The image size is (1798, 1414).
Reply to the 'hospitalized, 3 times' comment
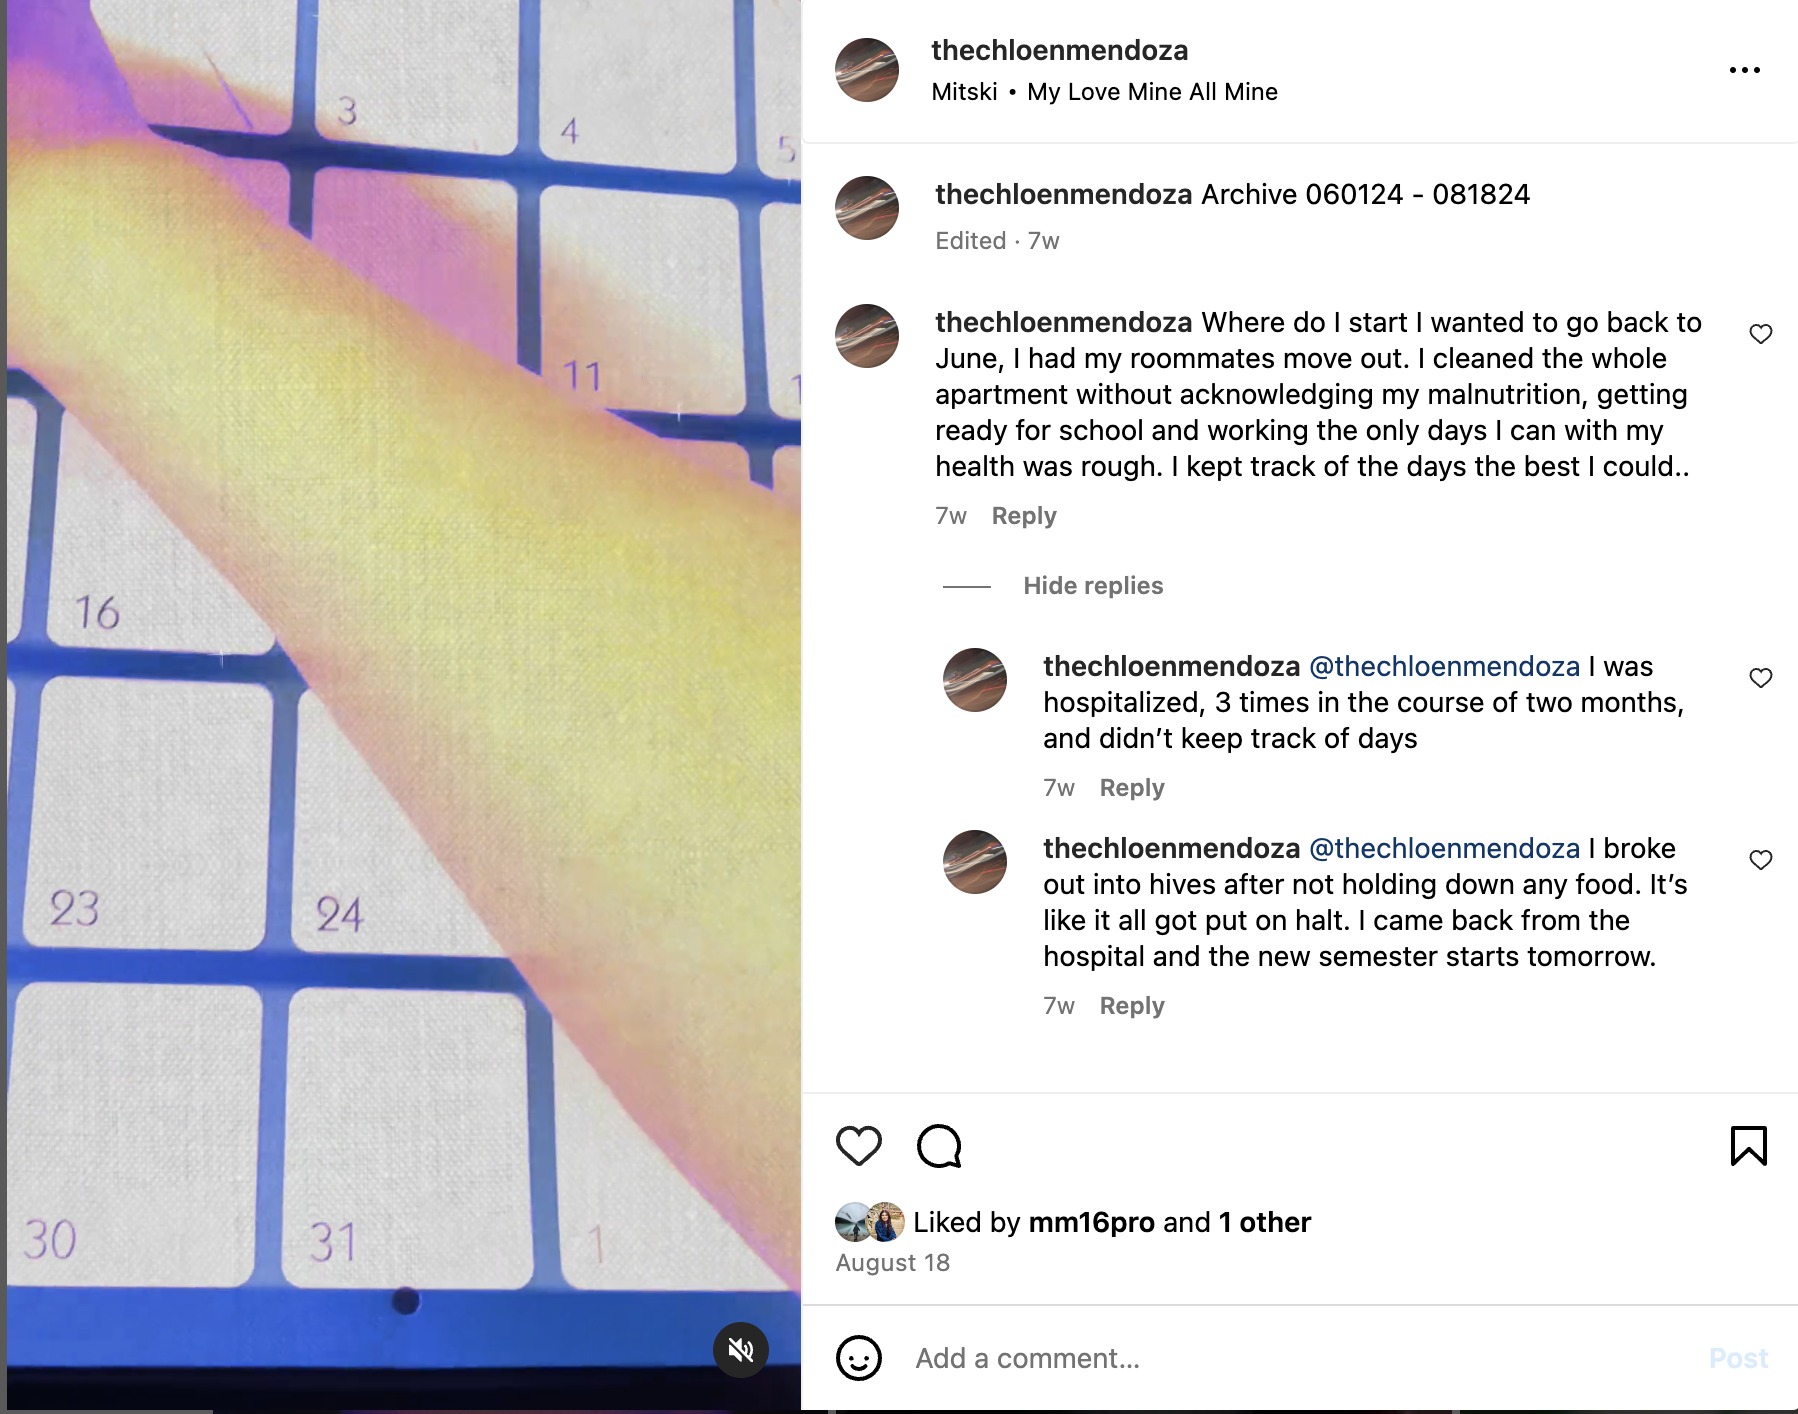pyautogui.click(x=1132, y=788)
